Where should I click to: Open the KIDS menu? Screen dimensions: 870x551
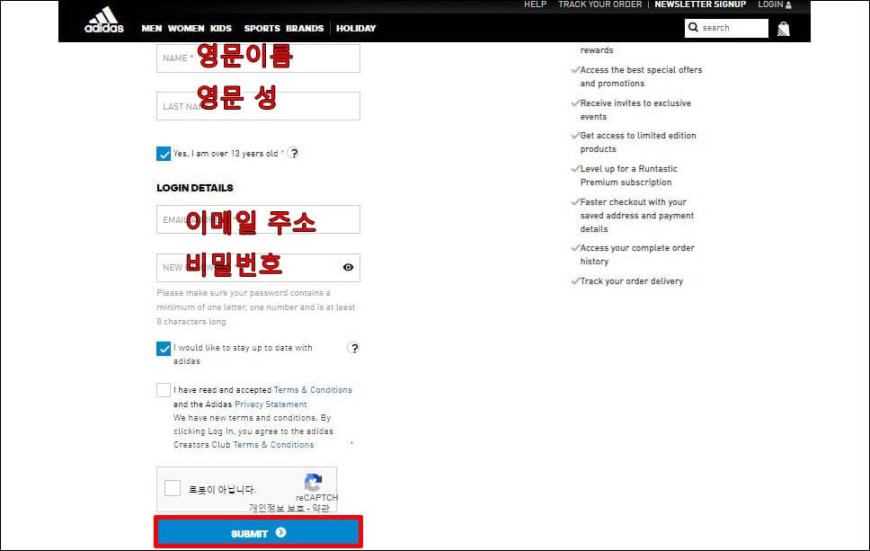pyautogui.click(x=221, y=28)
